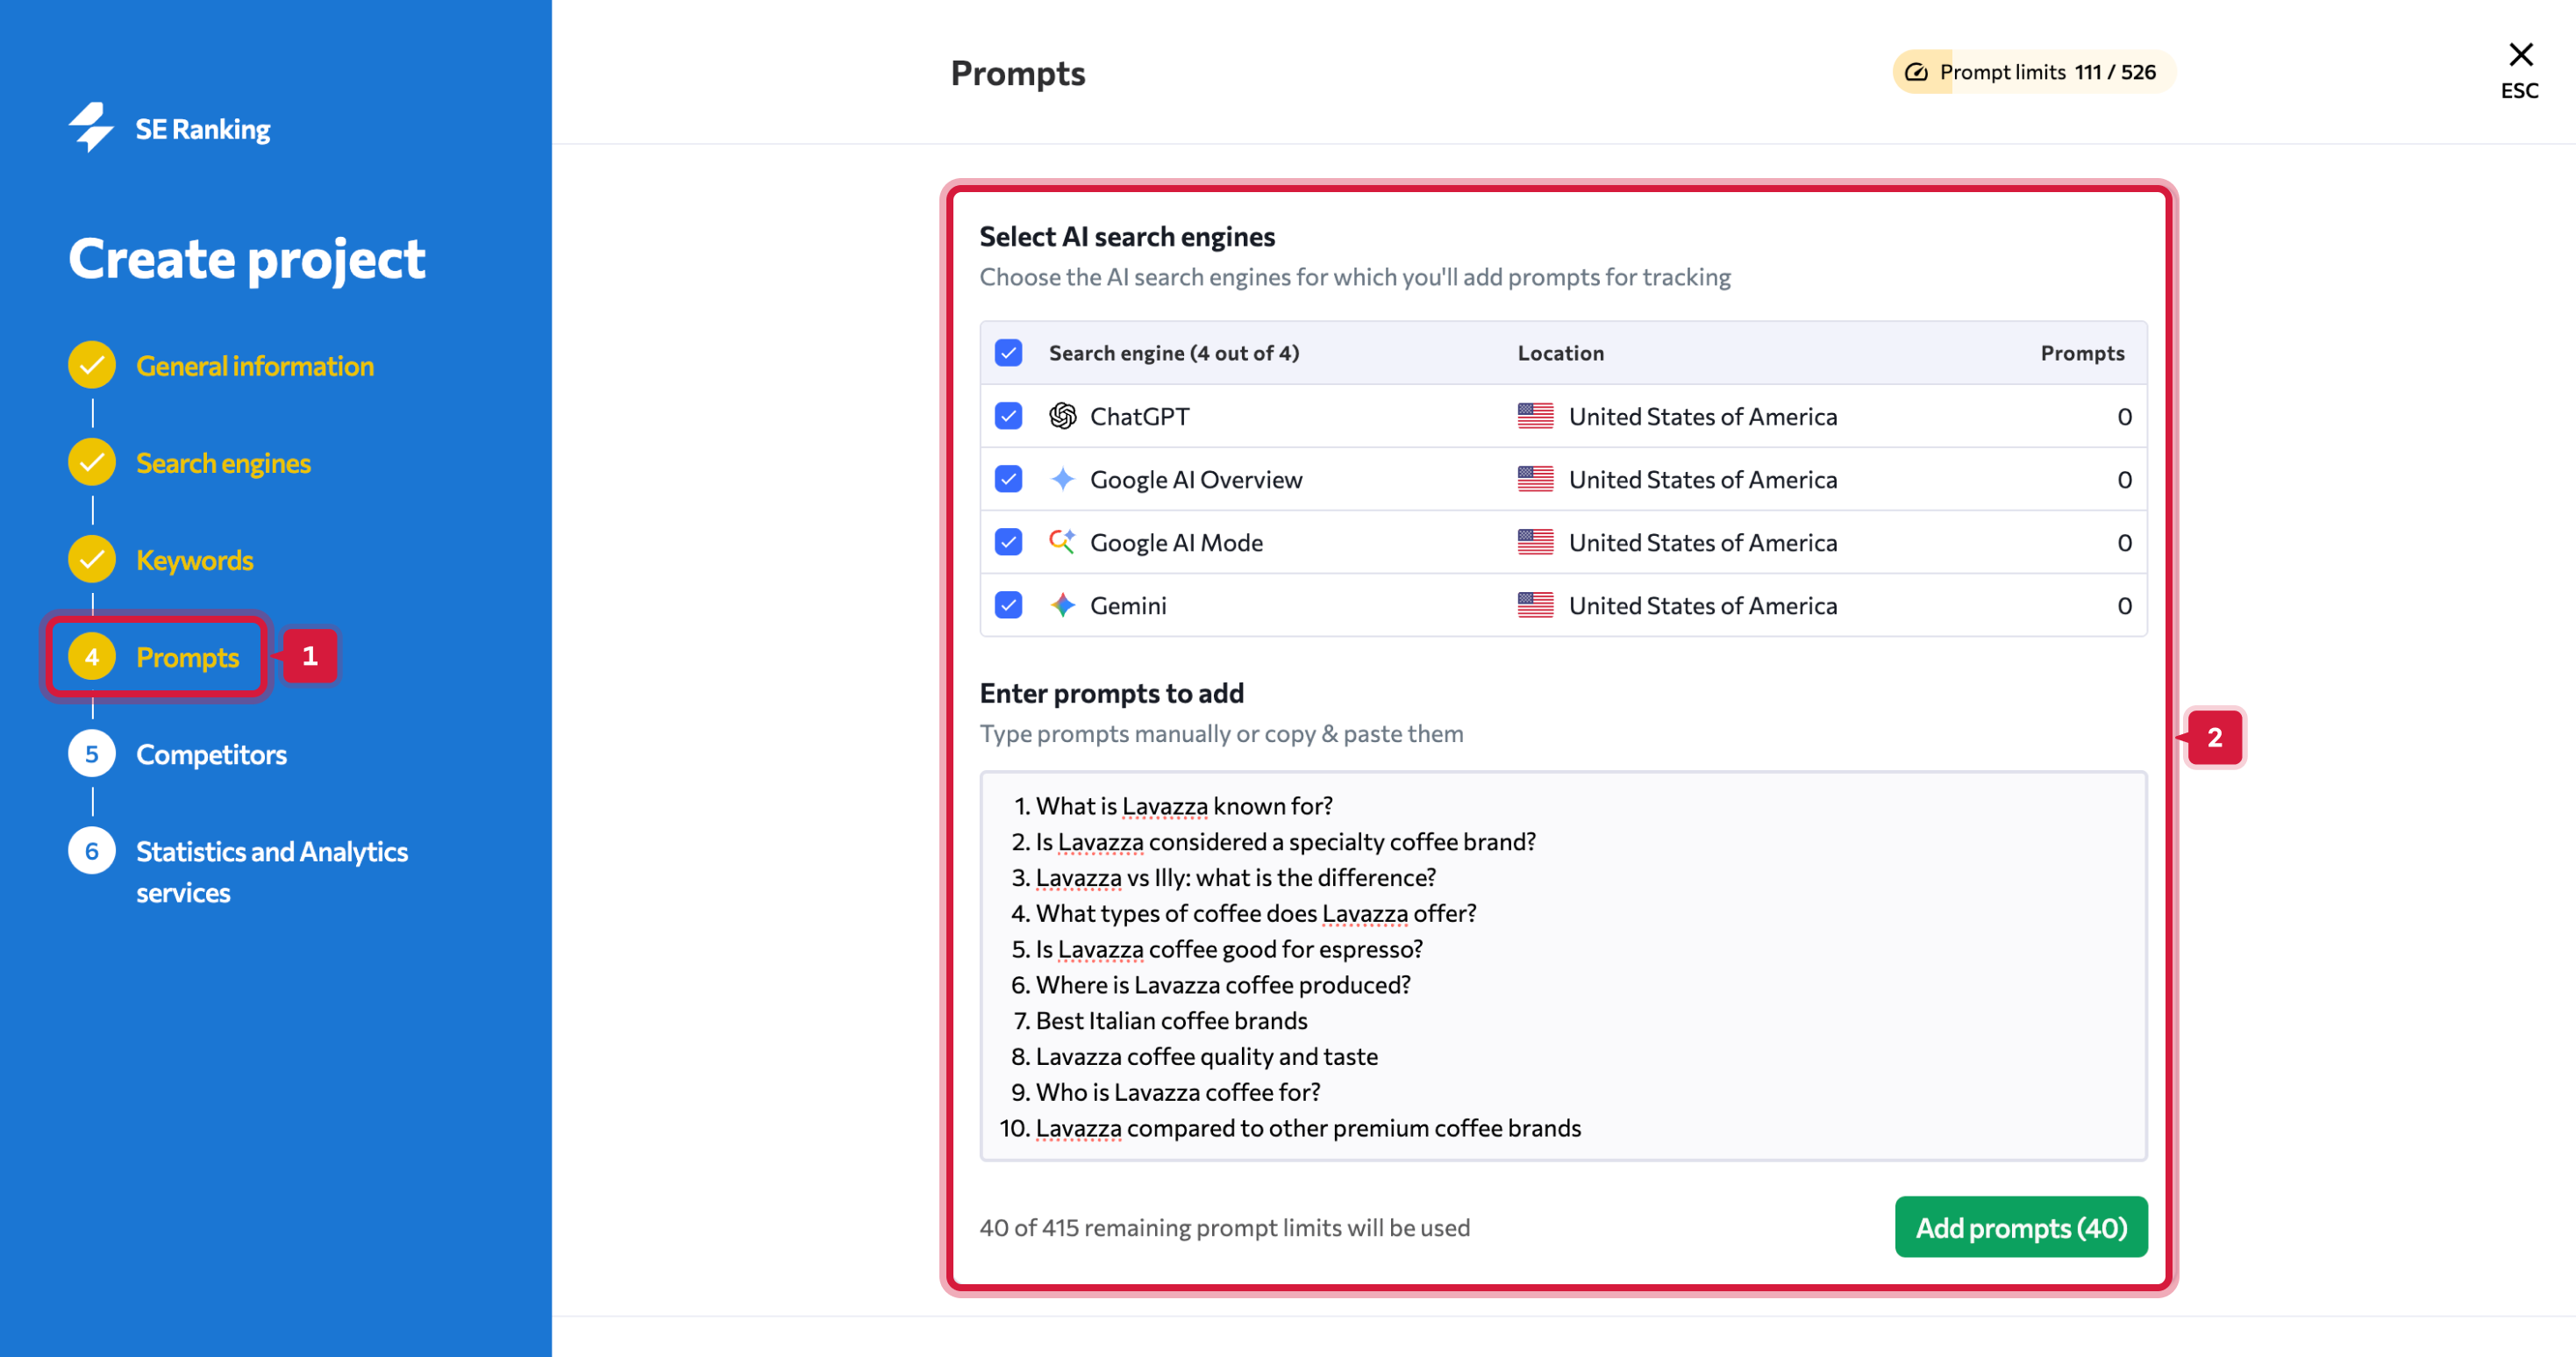
Task: Open the Search engines step
Action: pos(223,463)
